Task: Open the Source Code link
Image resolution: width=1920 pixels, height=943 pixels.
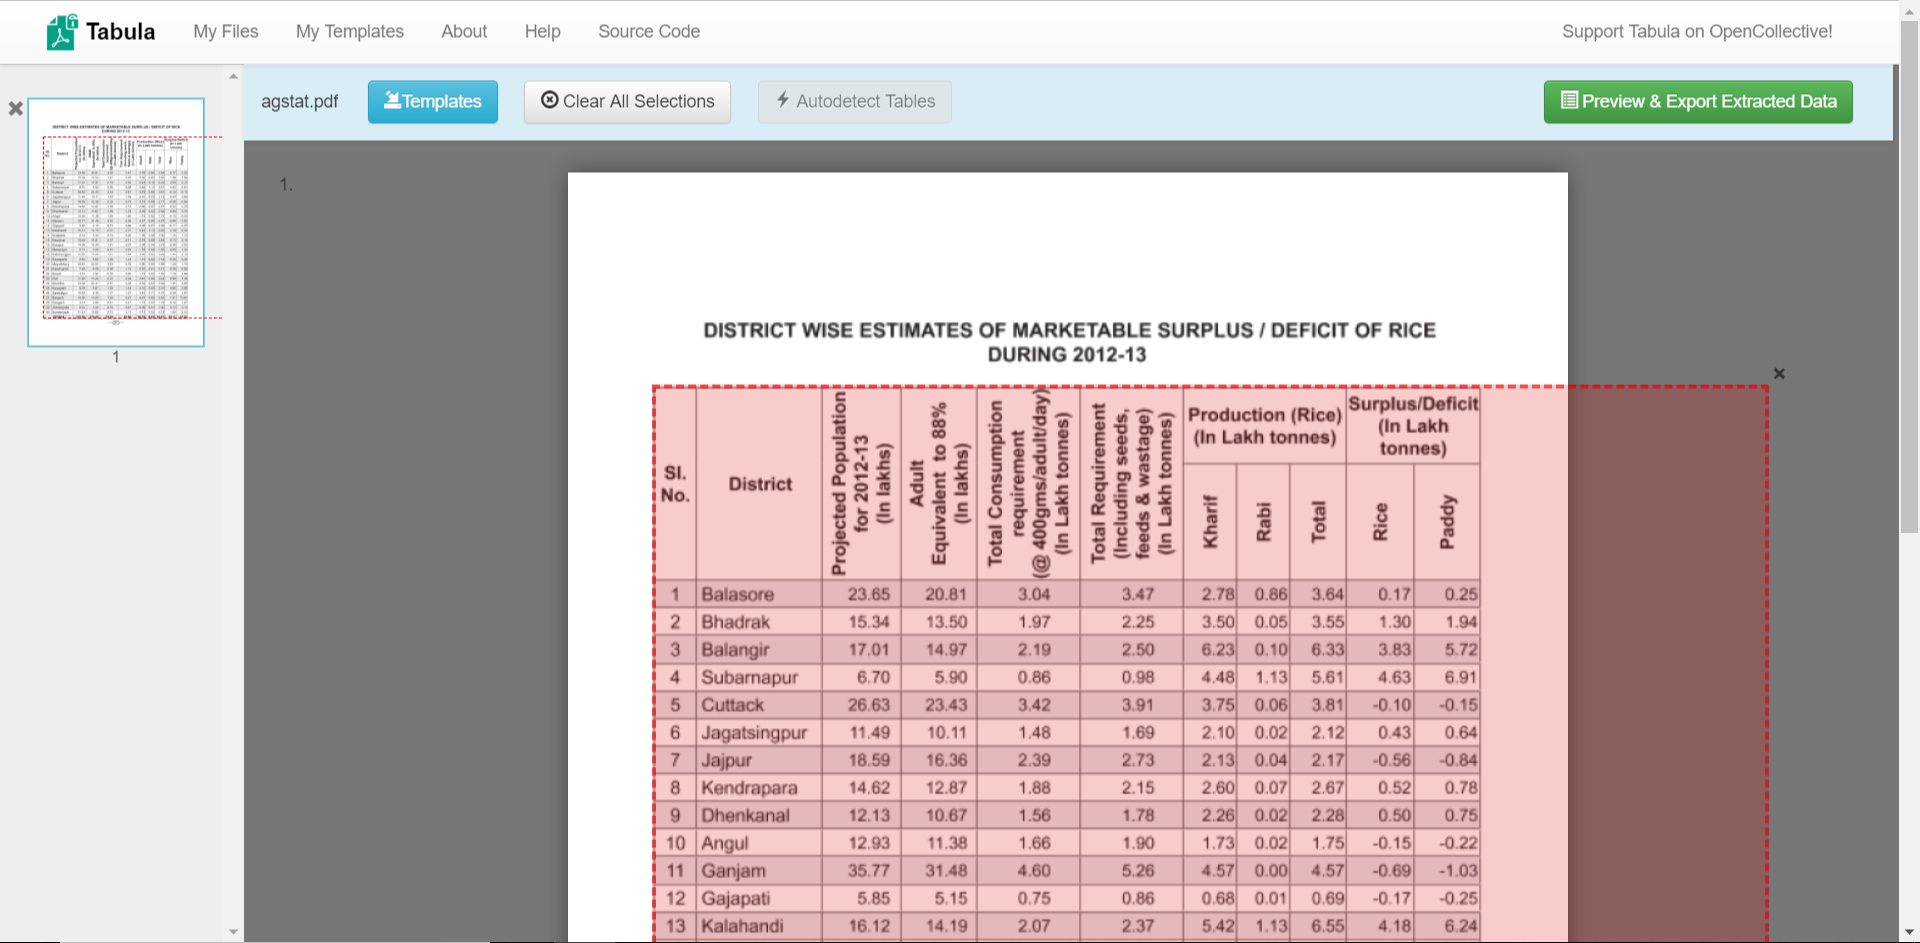Action: tap(648, 32)
